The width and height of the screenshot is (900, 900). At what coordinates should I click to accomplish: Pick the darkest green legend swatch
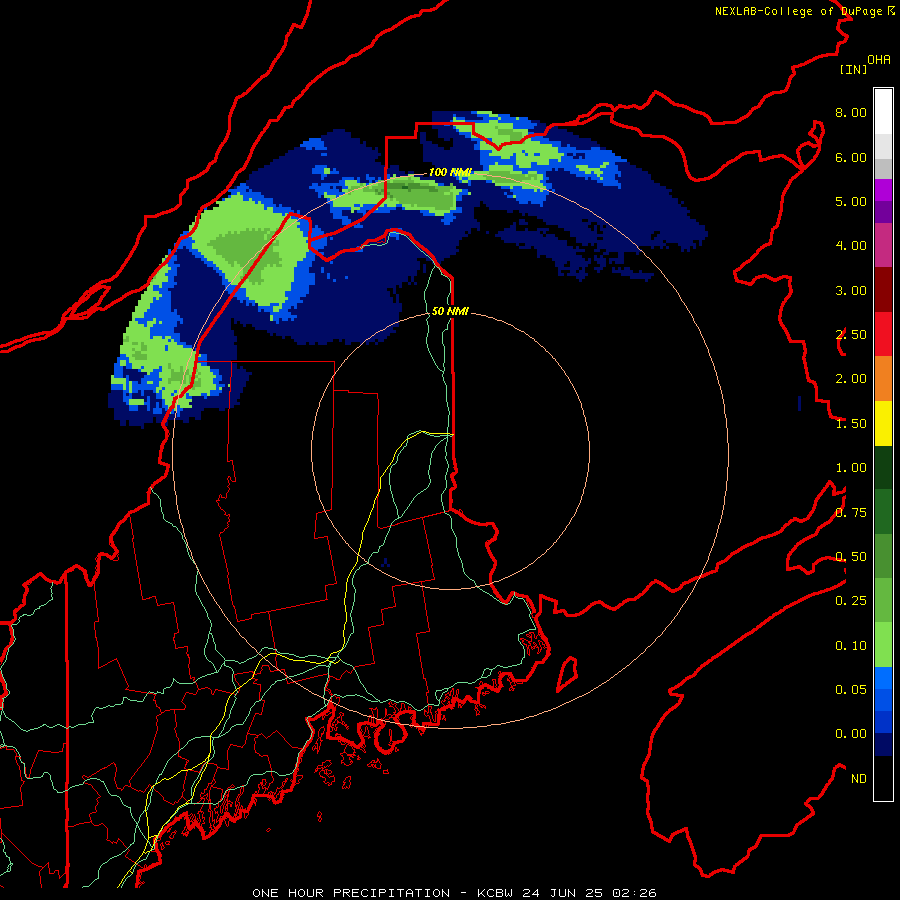tap(883, 468)
